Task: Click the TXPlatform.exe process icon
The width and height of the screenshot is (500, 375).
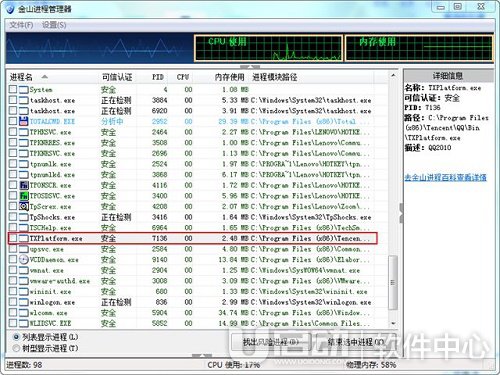Action: tap(24, 238)
